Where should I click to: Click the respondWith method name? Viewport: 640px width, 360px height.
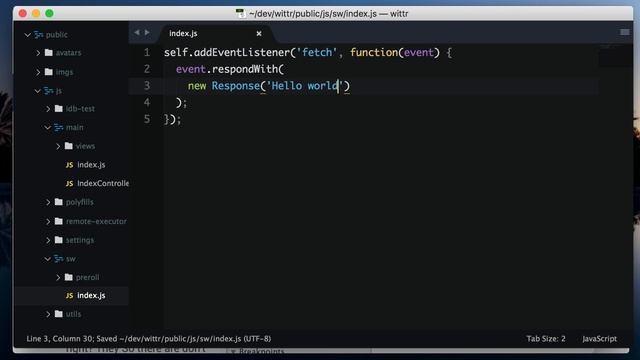[245, 69]
